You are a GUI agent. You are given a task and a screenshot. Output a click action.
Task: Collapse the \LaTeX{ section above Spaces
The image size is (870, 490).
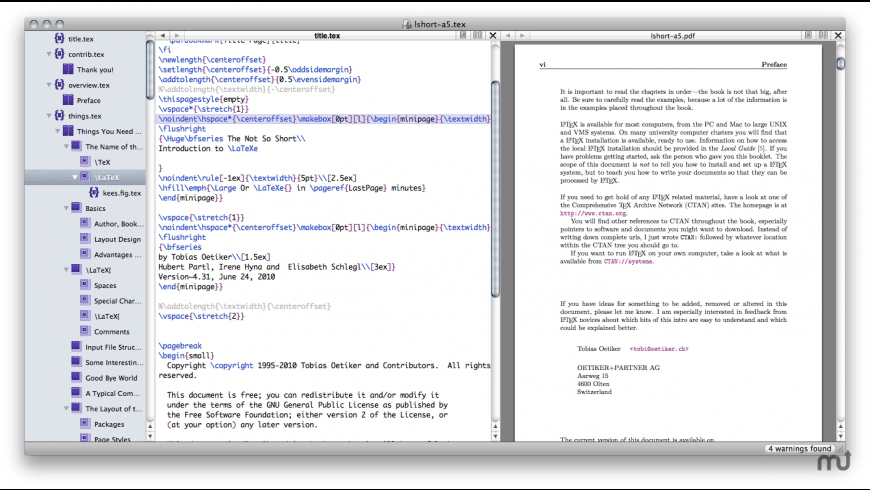pyautogui.click(x=66, y=270)
